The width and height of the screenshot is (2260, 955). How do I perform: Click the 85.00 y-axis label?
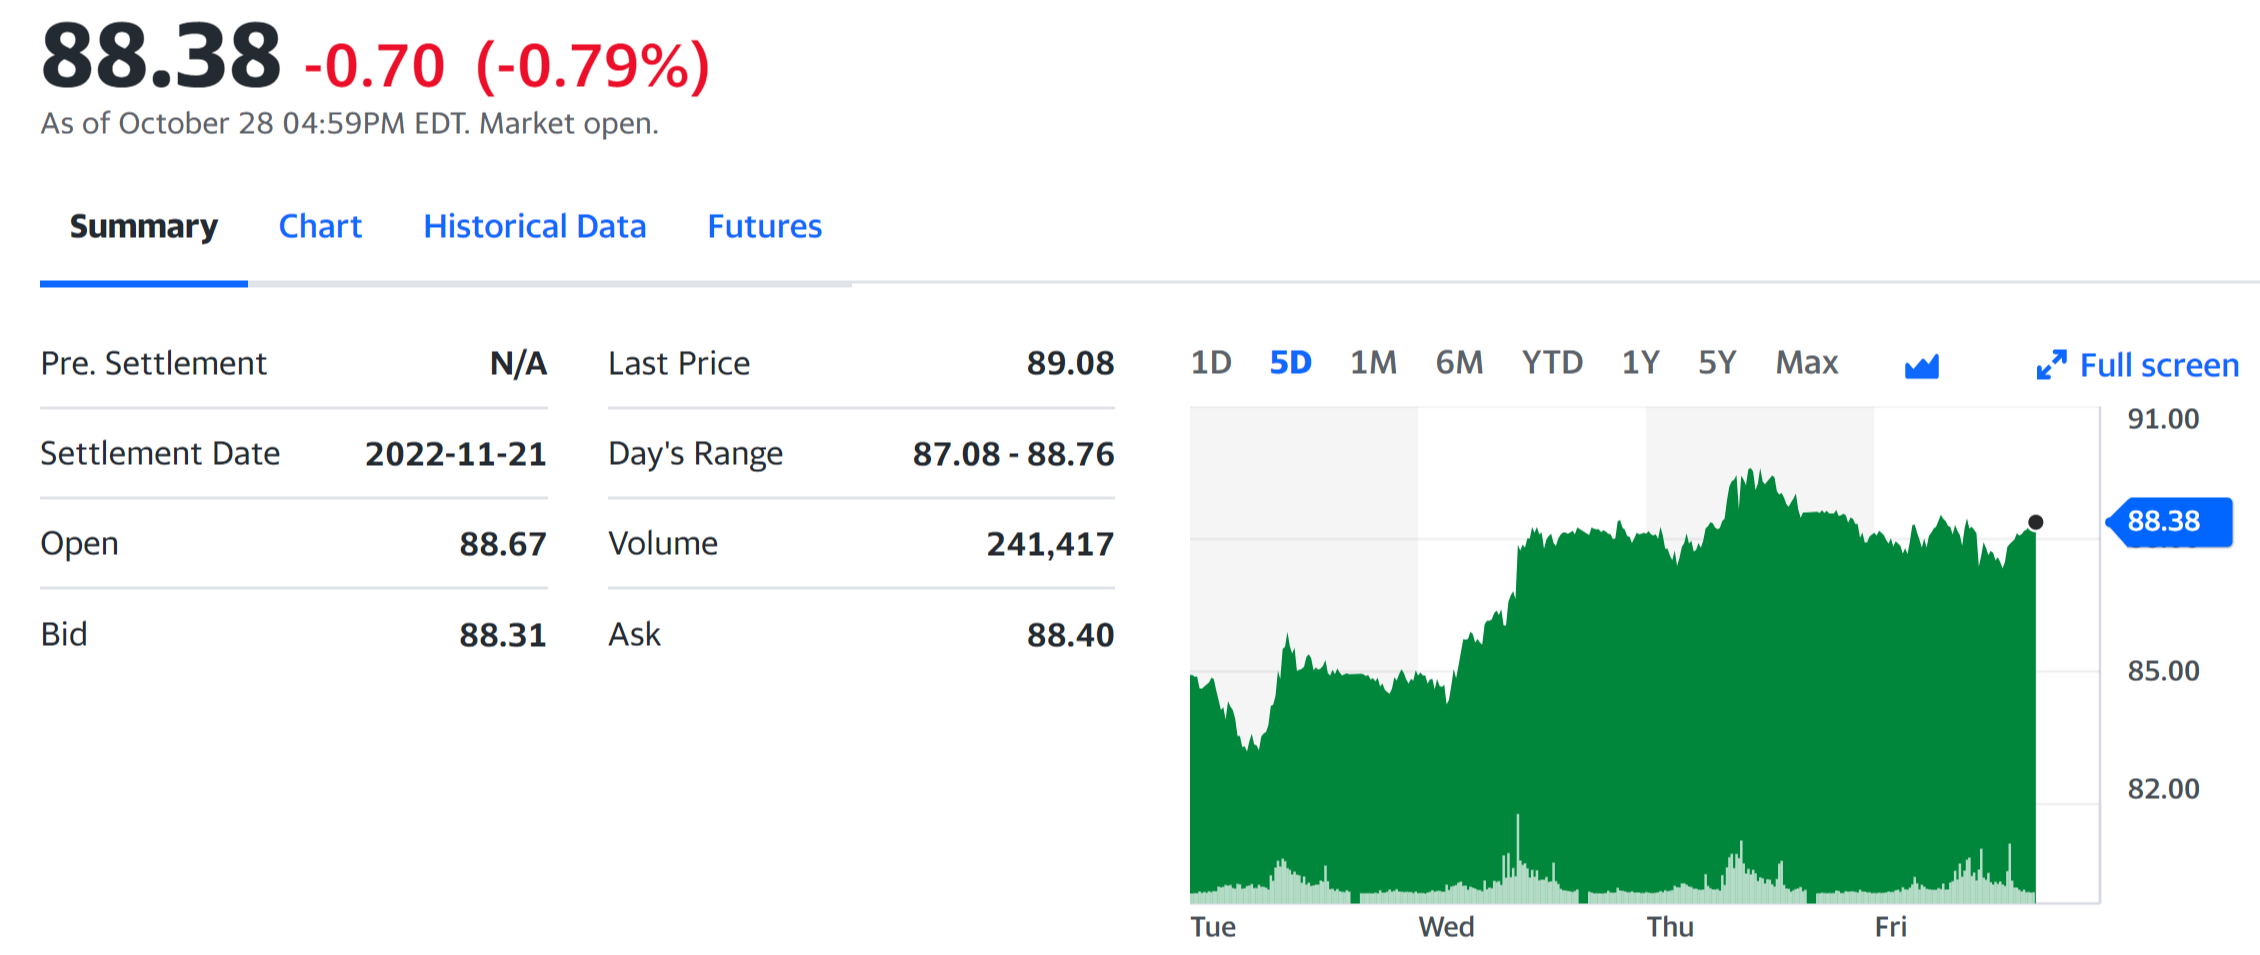[2164, 671]
